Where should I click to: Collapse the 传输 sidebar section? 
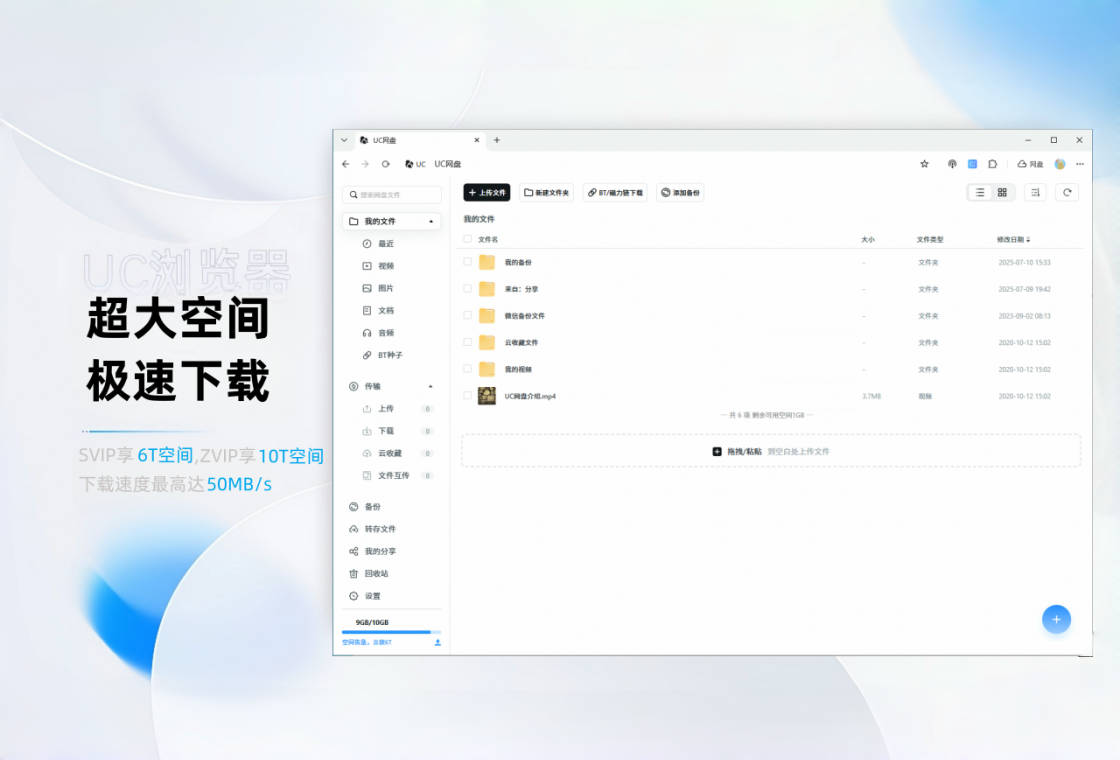pos(431,386)
